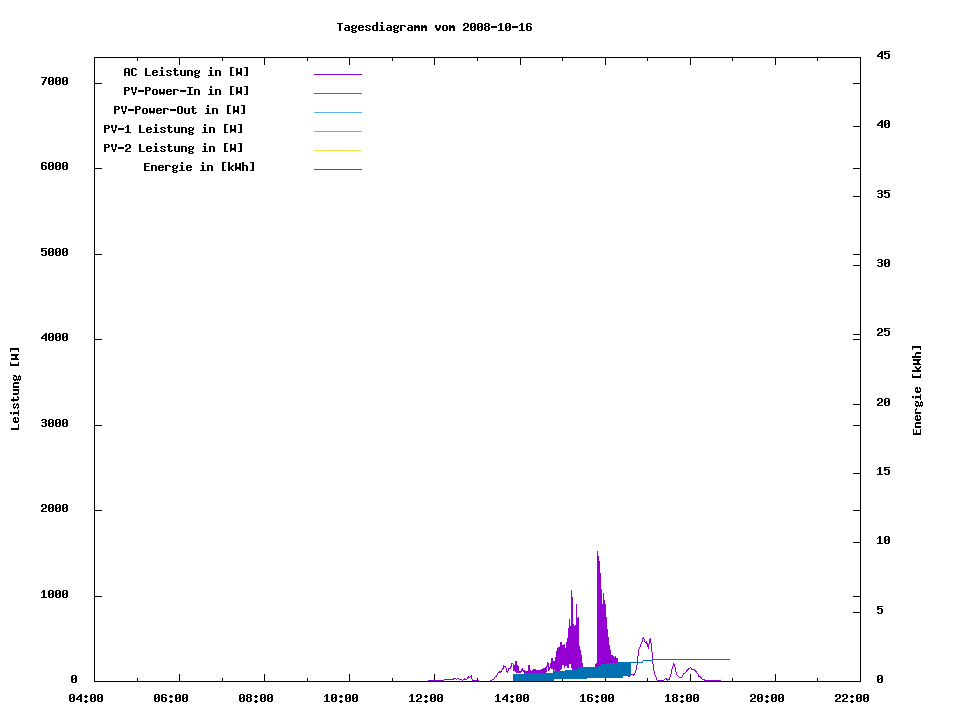Click the light blue PV-Power-Out legend line

tap(337, 112)
